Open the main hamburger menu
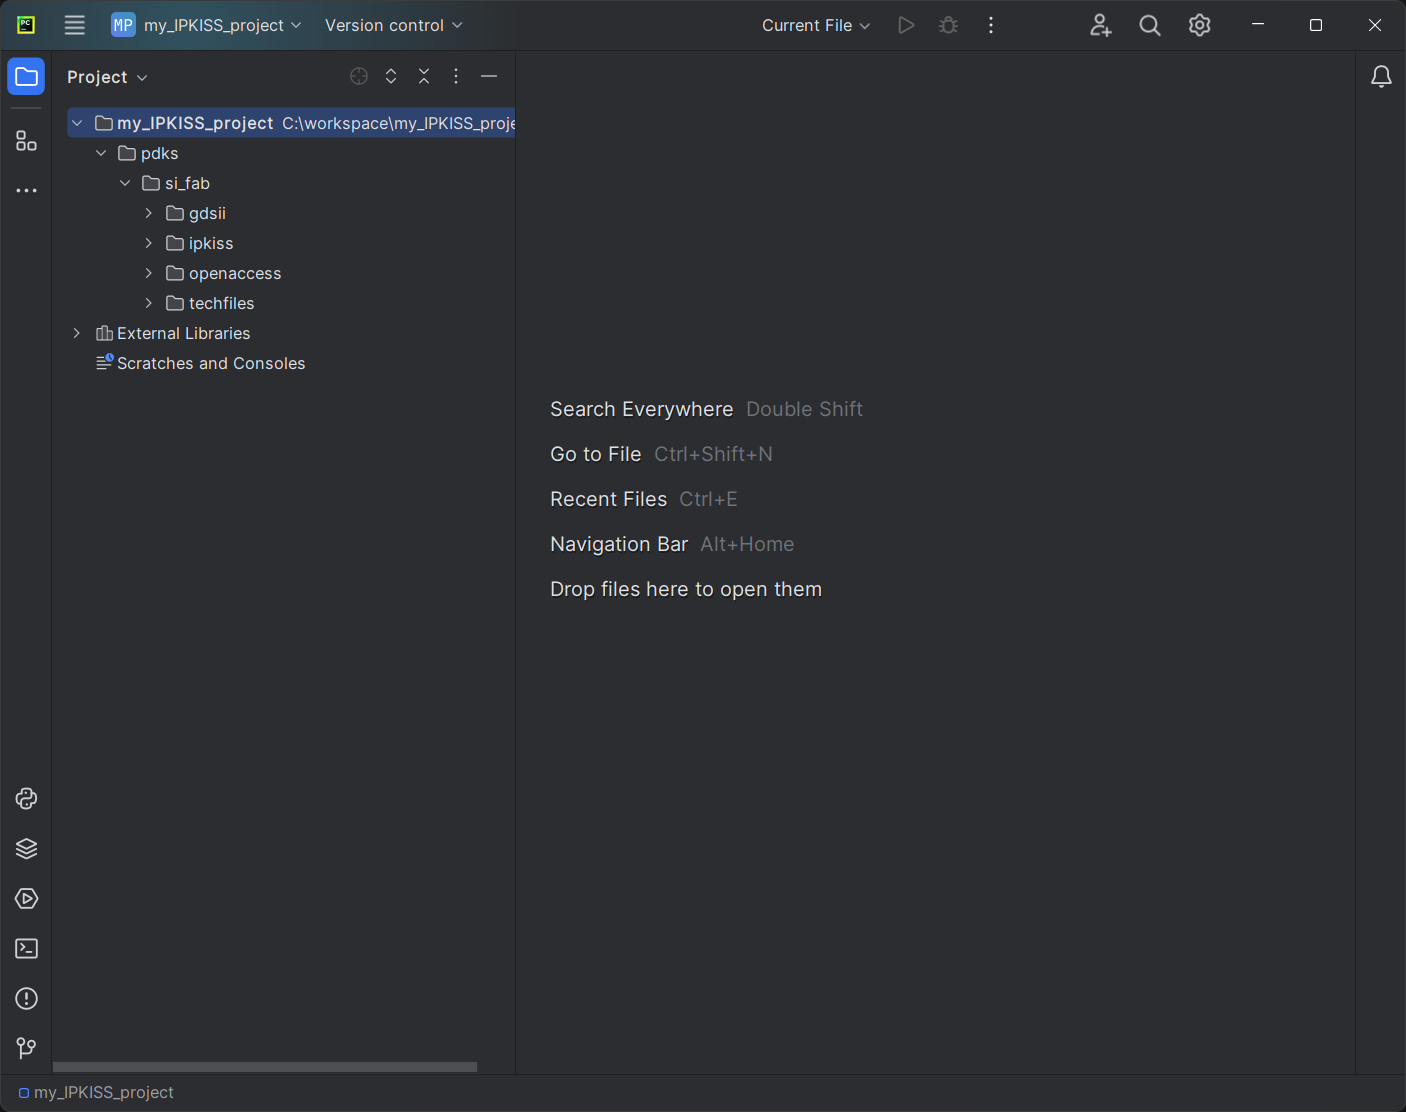Image resolution: width=1406 pixels, height=1112 pixels. pos(75,26)
